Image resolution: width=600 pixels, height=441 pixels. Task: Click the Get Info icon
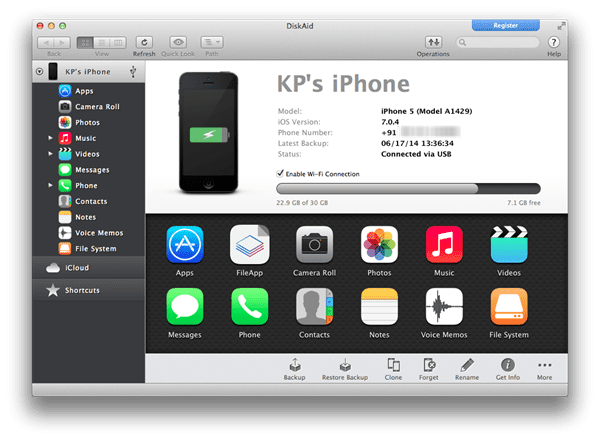pos(508,365)
